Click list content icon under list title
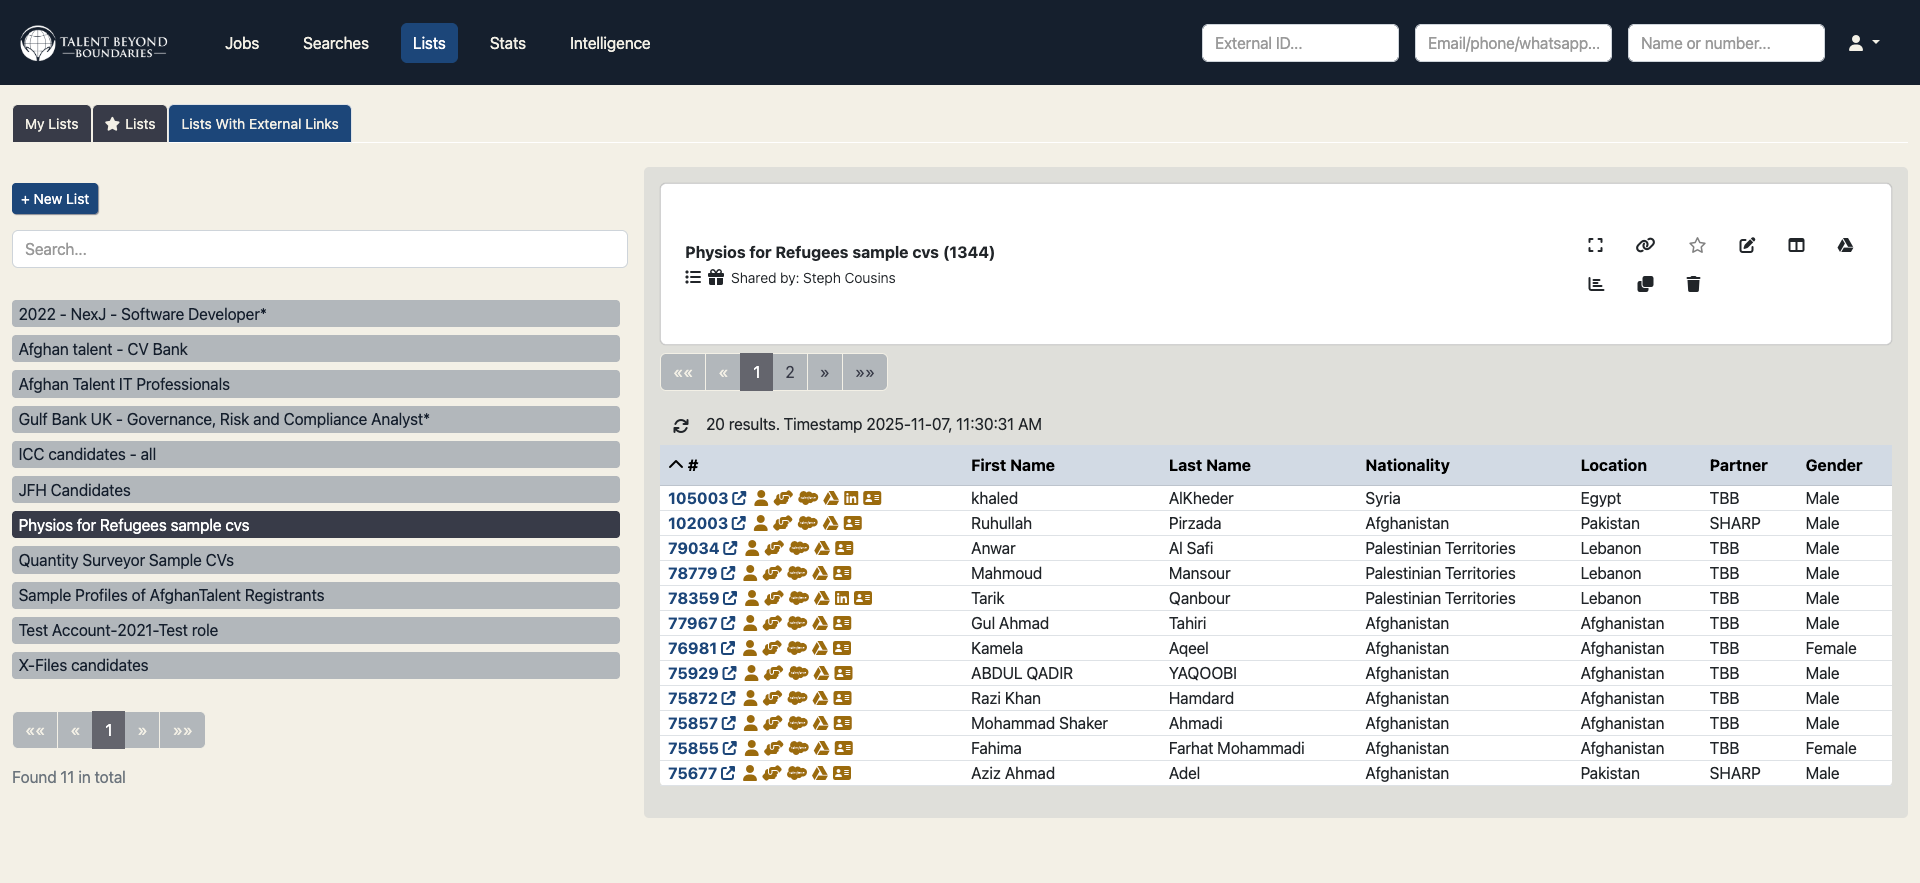The width and height of the screenshot is (1920, 883). tap(693, 278)
